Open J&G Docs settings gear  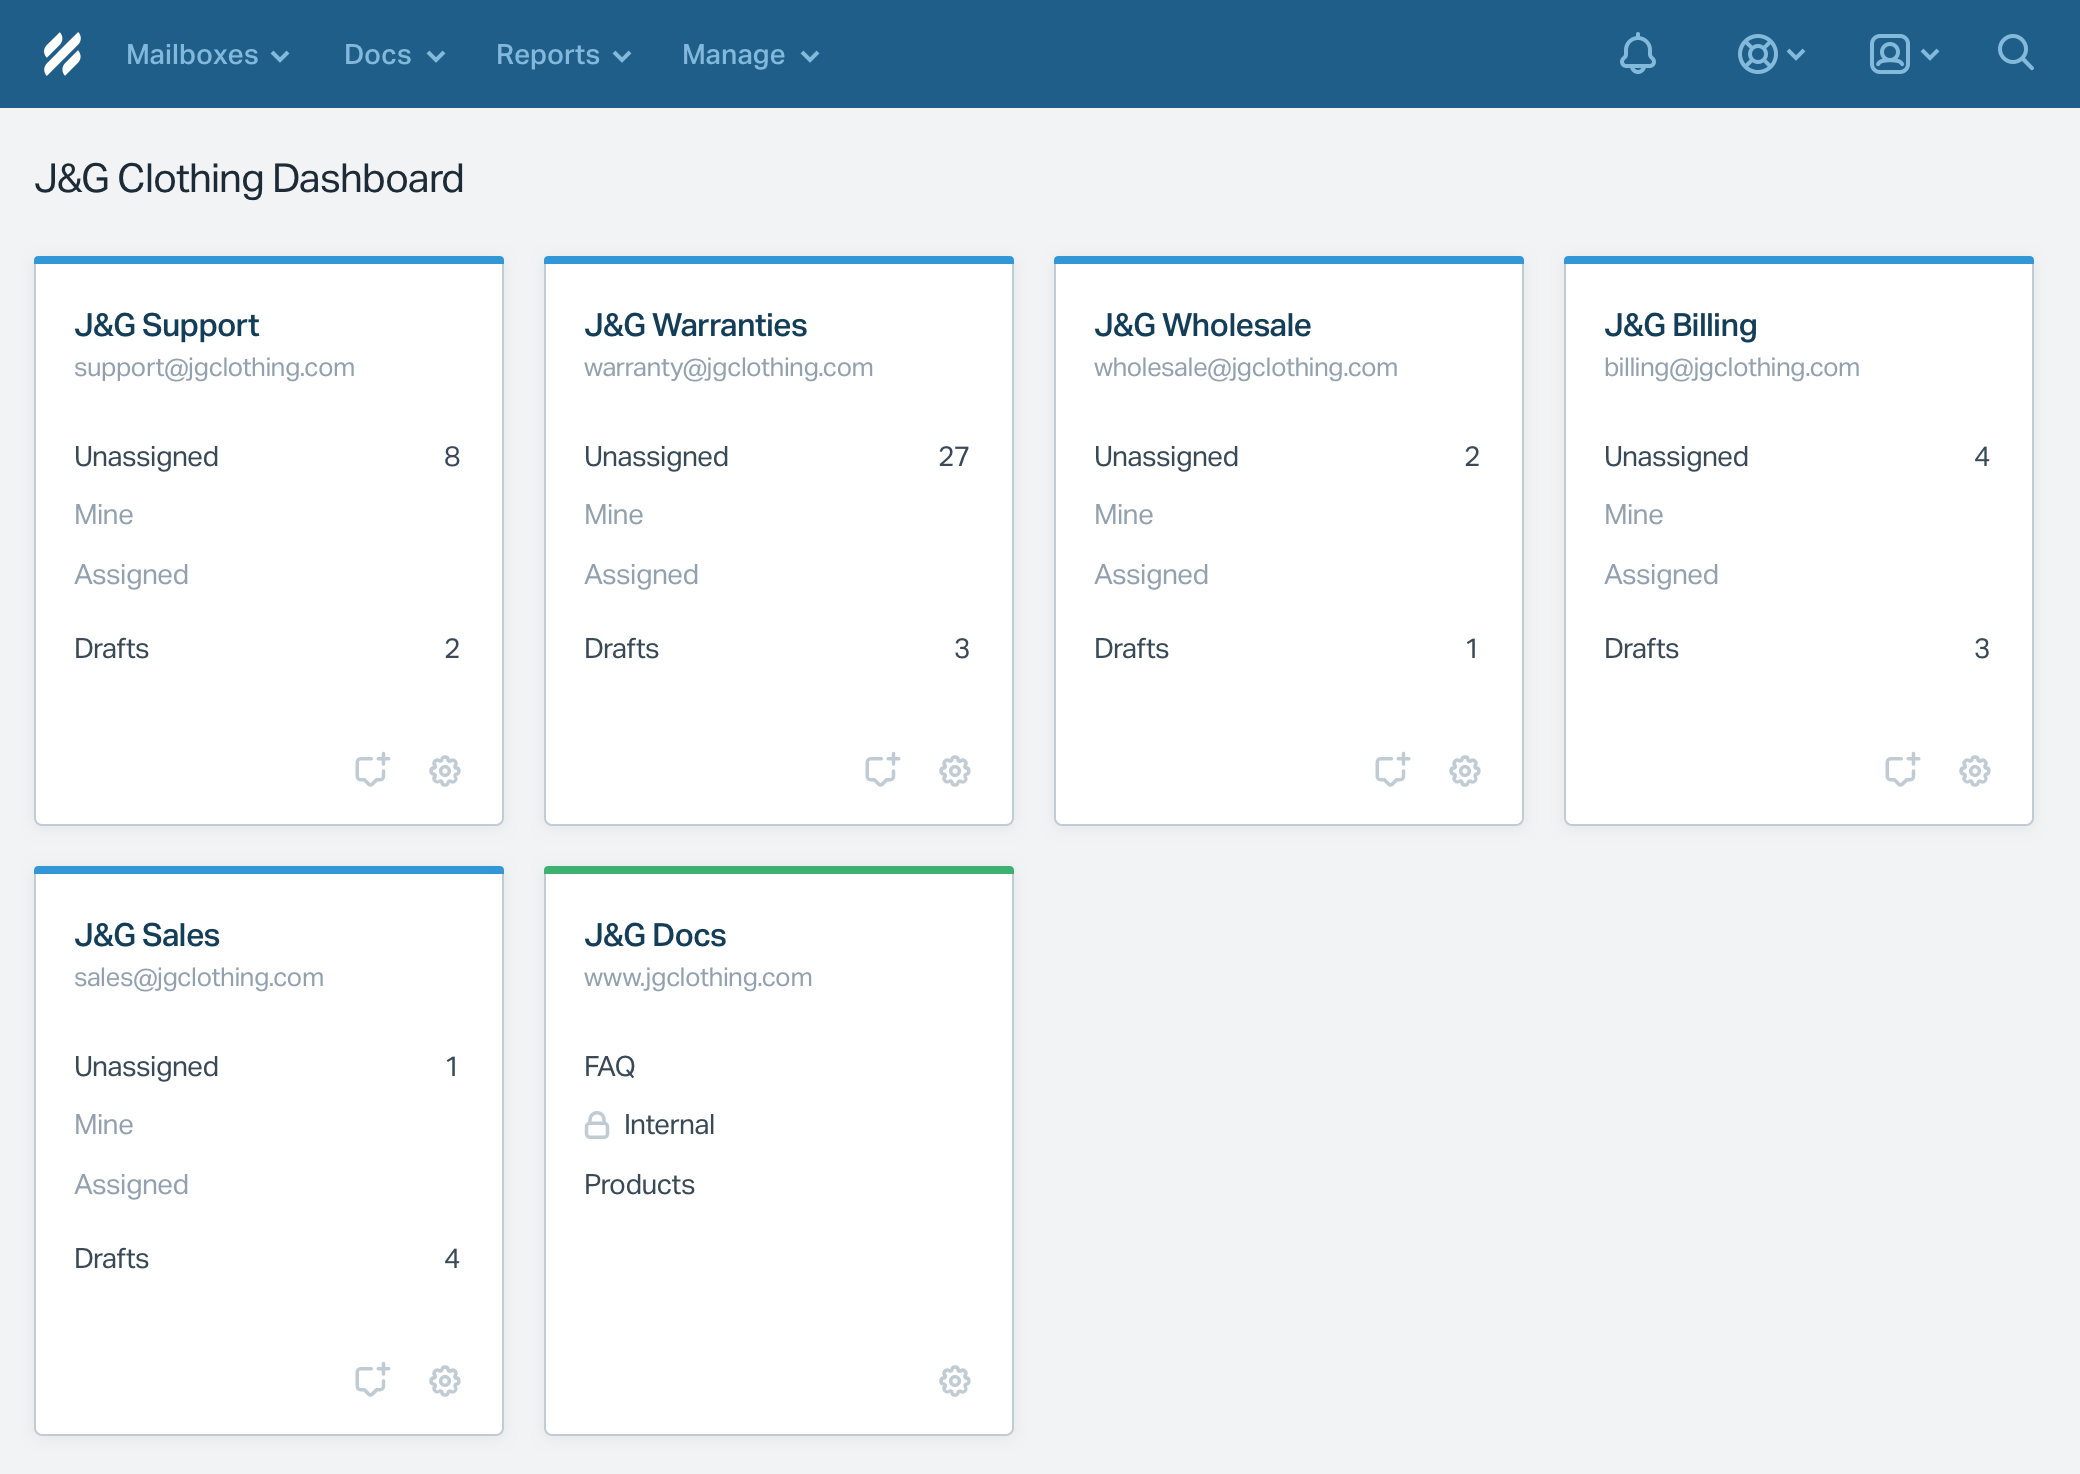[954, 1381]
